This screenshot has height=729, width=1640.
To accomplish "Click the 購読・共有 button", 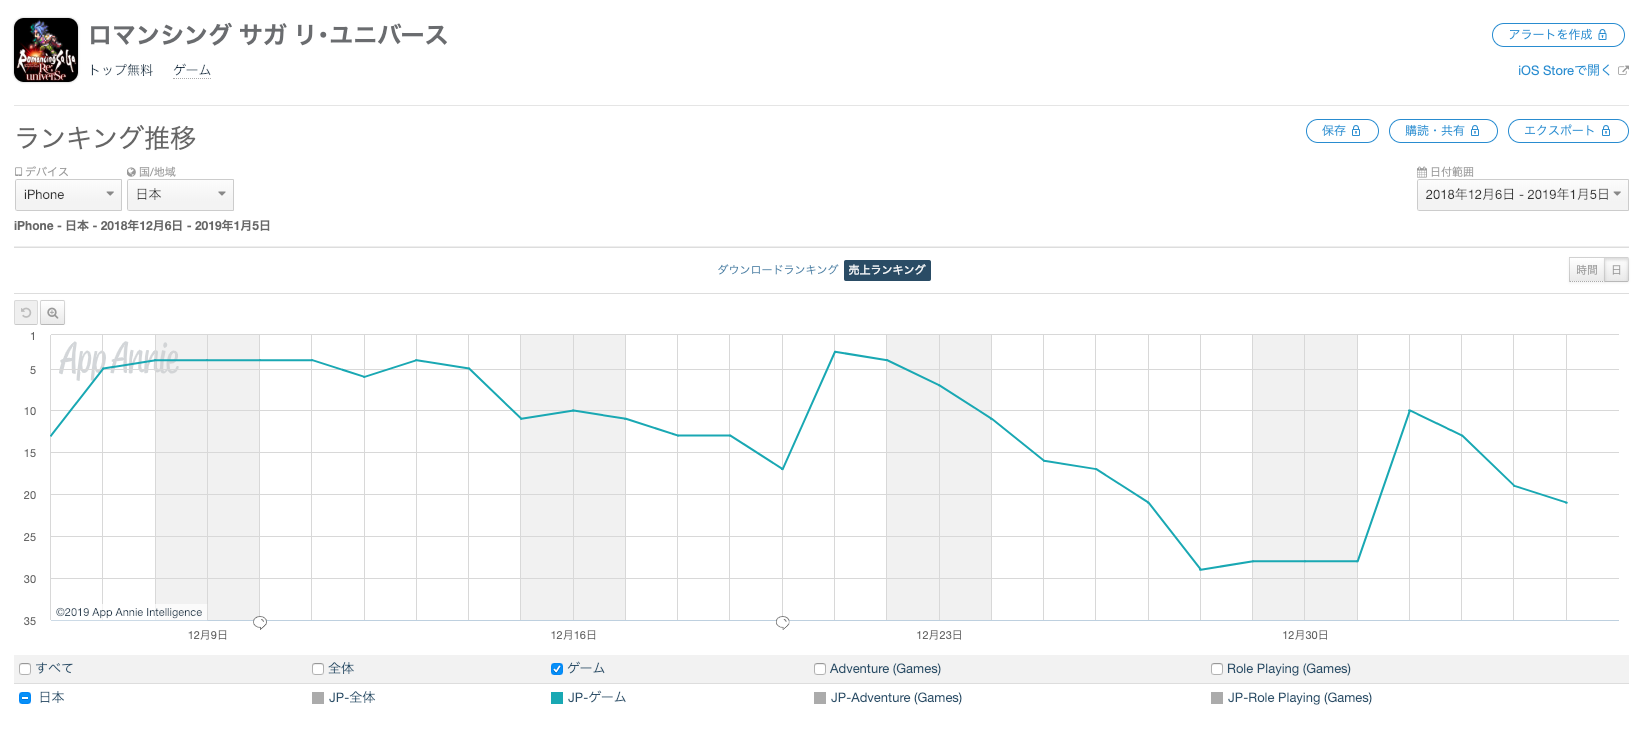I will pos(1443,131).
